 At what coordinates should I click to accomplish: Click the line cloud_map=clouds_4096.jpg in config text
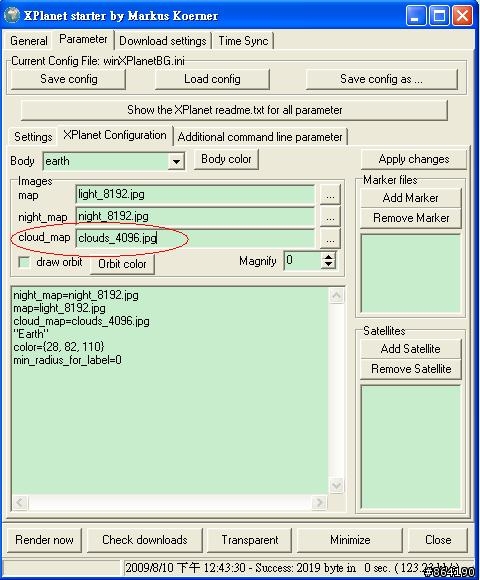click(x=81, y=321)
